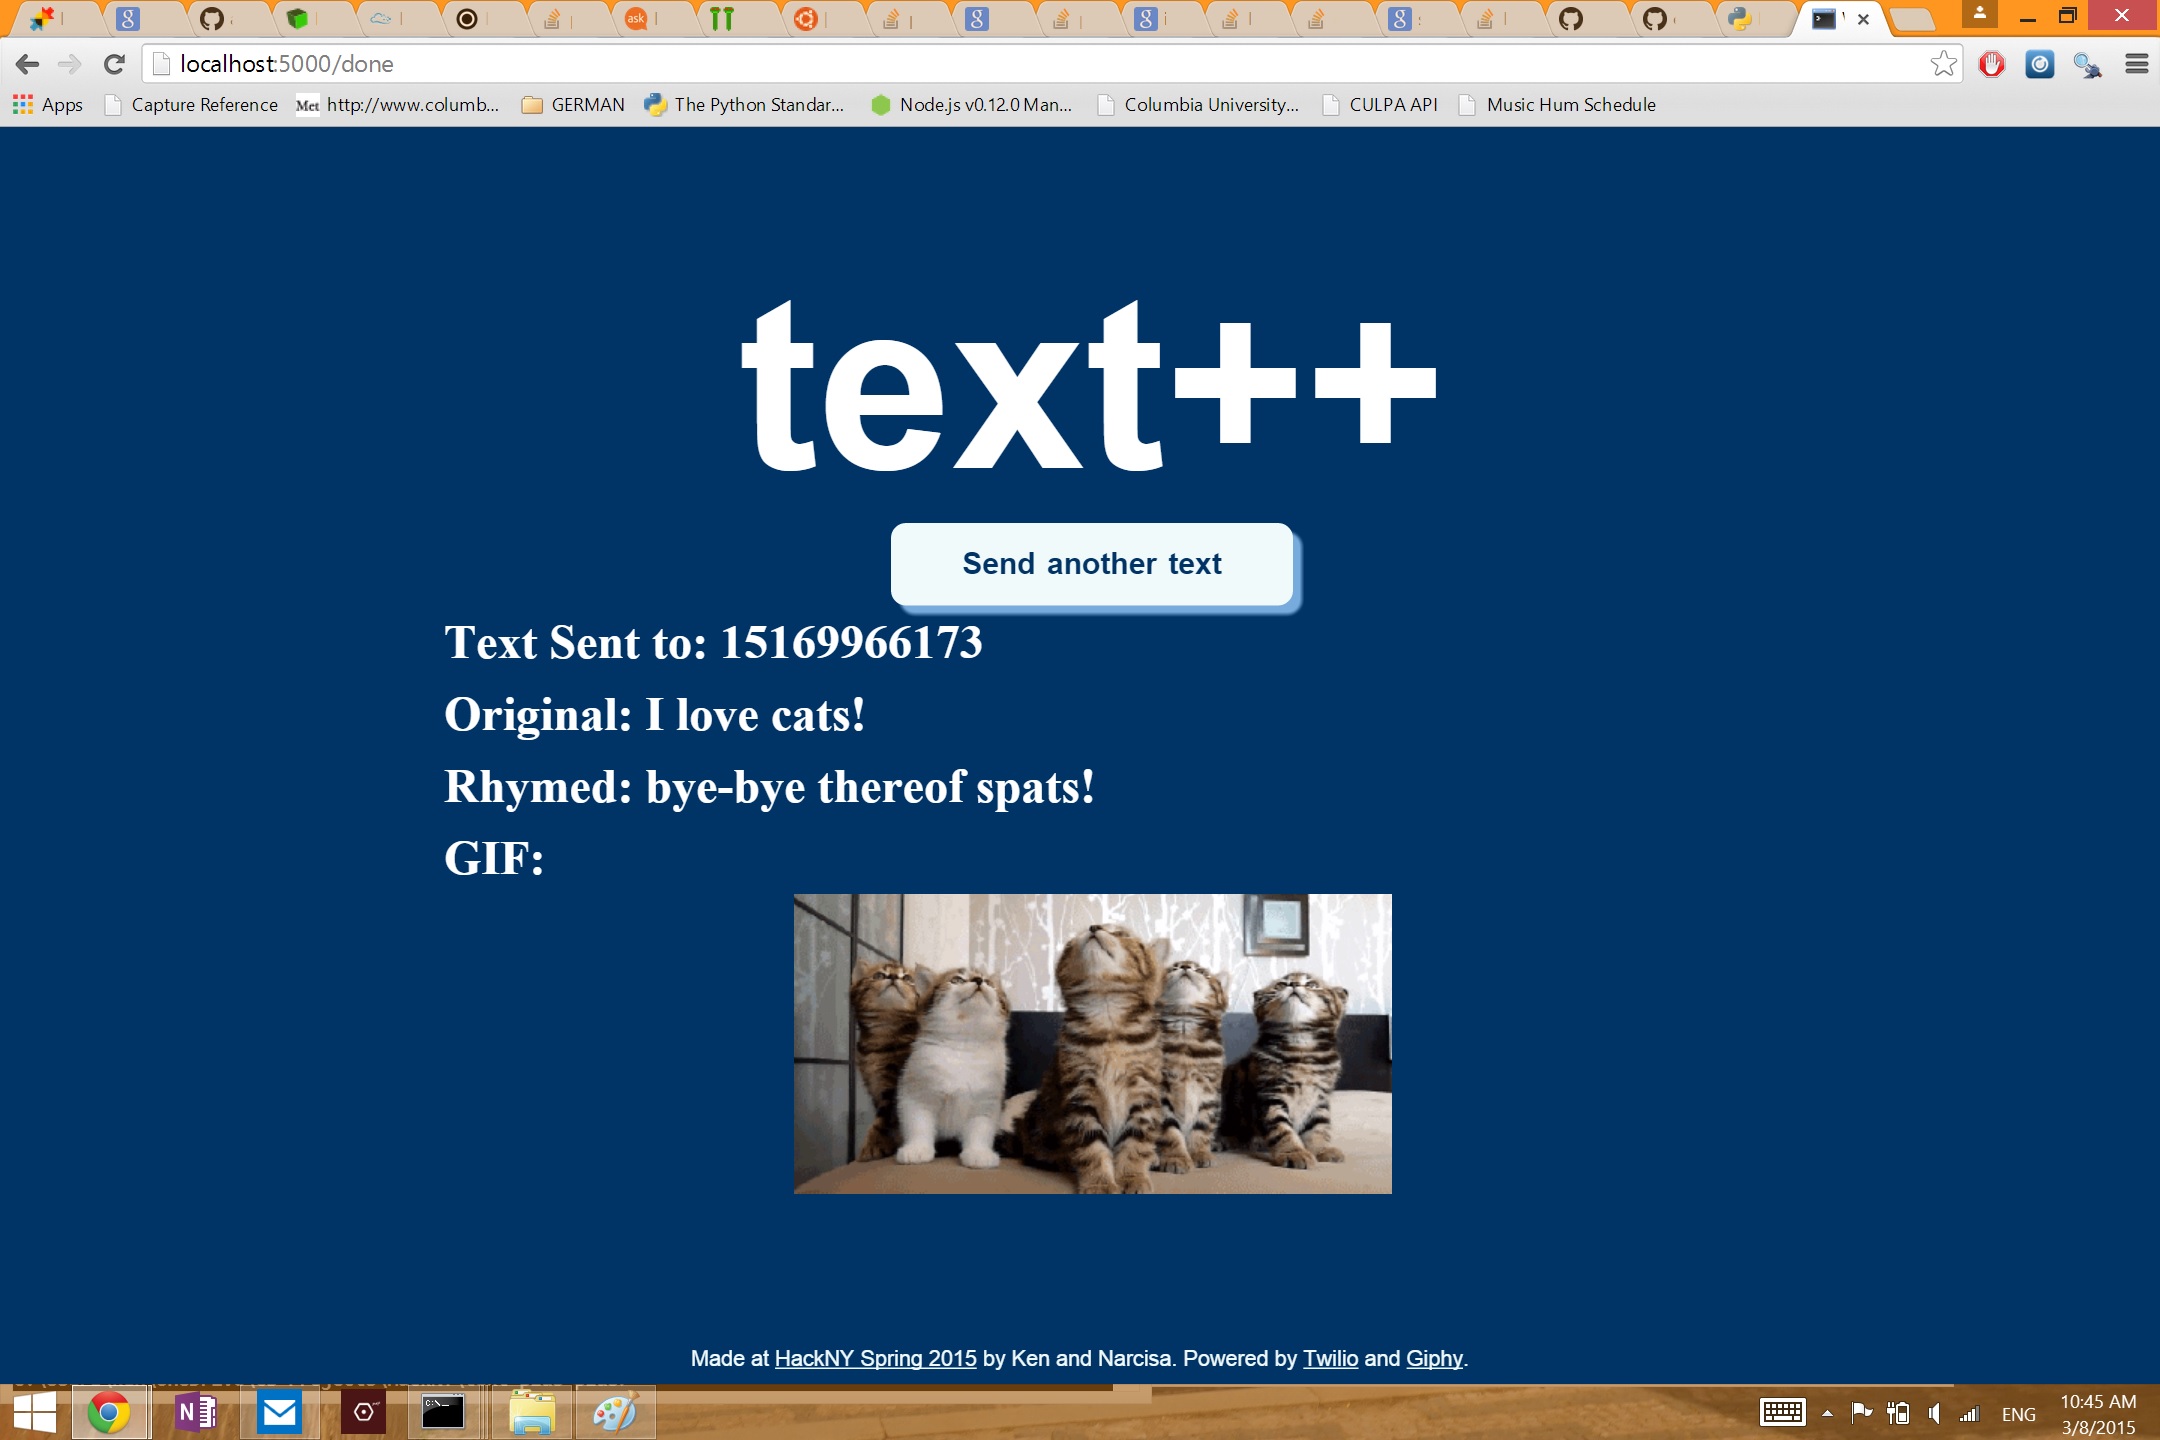Follow the HackNY Spring 2015 link

[x=875, y=1358]
